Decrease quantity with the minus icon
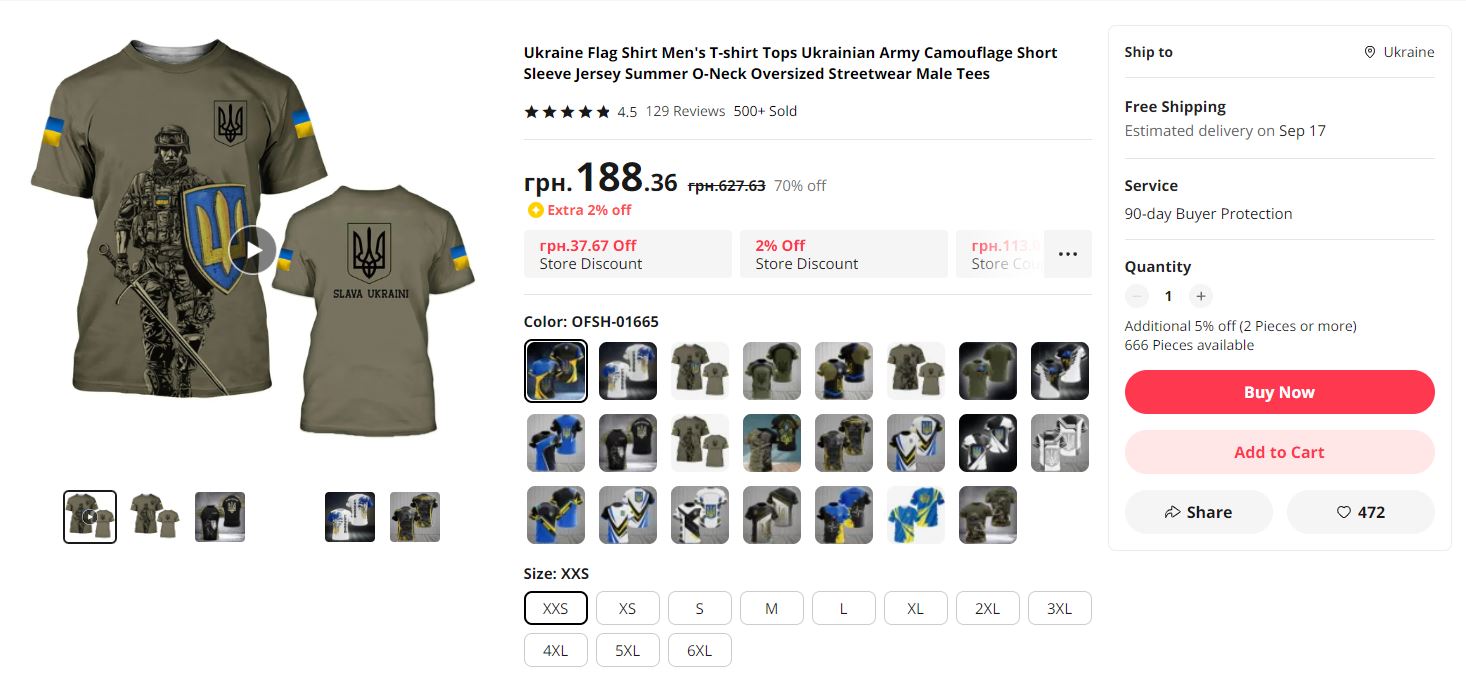1466x690 pixels. 1136,296
